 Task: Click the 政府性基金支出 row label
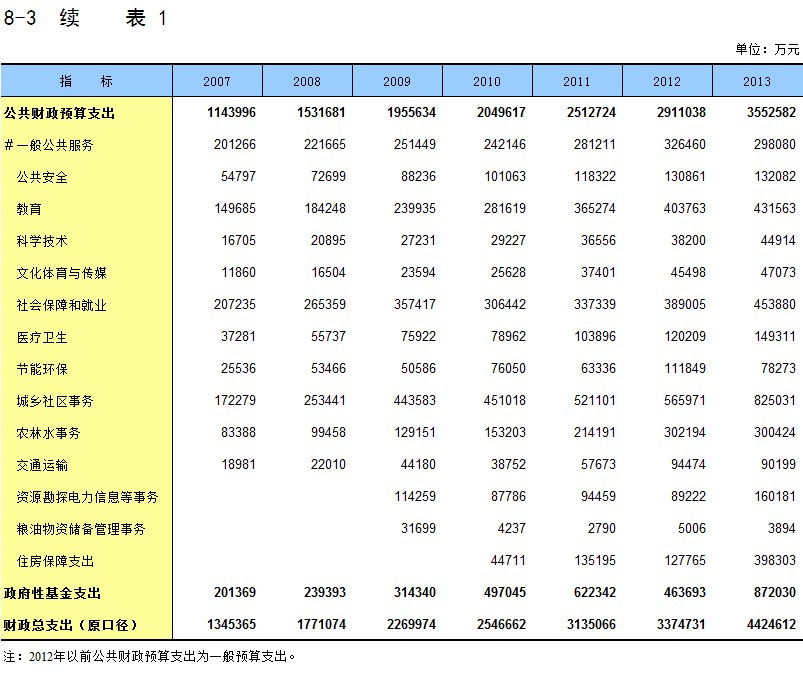pos(52,593)
